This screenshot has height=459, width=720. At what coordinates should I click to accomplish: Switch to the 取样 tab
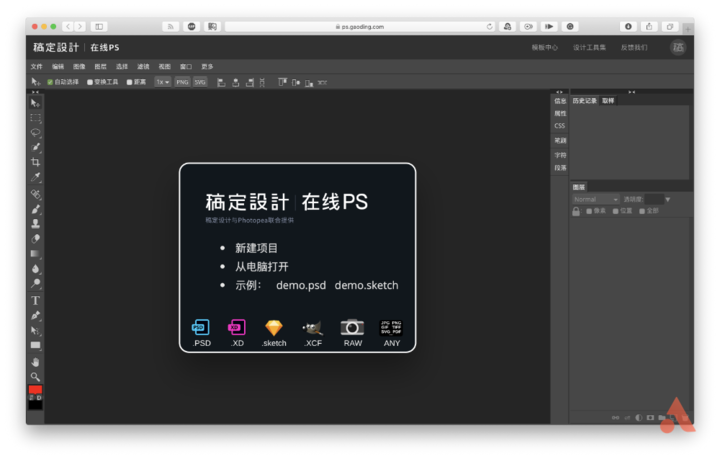point(608,101)
